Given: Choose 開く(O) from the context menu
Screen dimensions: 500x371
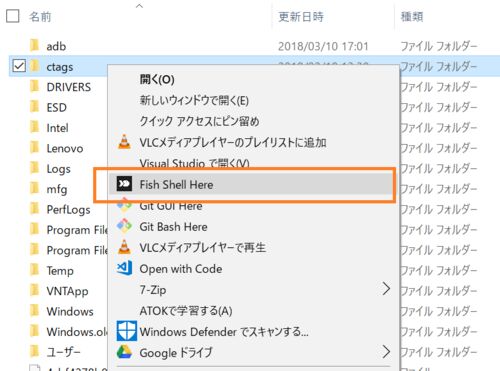Looking at the screenshot, I should click(x=157, y=79).
